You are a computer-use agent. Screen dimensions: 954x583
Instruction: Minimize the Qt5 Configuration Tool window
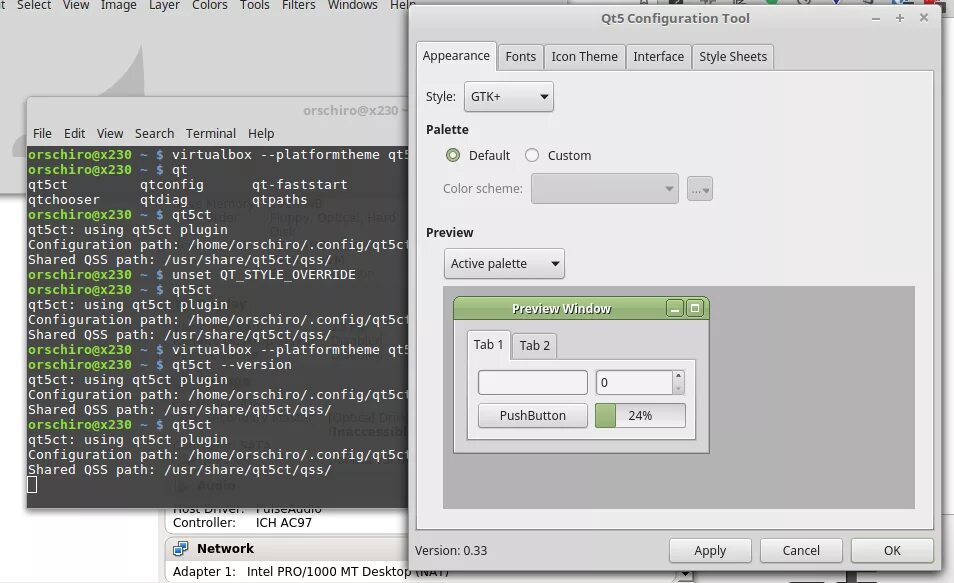(876, 18)
